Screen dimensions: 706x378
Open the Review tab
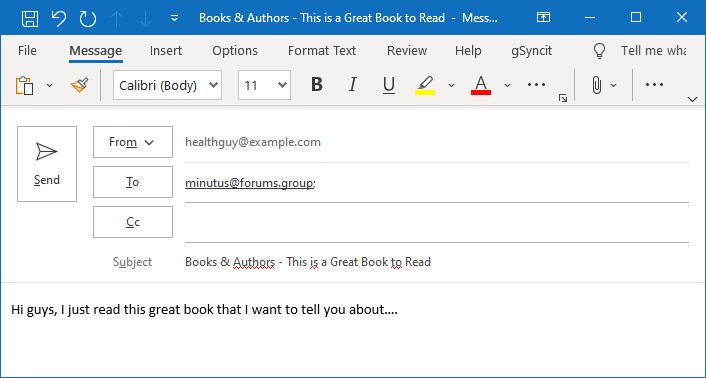pos(407,50)
